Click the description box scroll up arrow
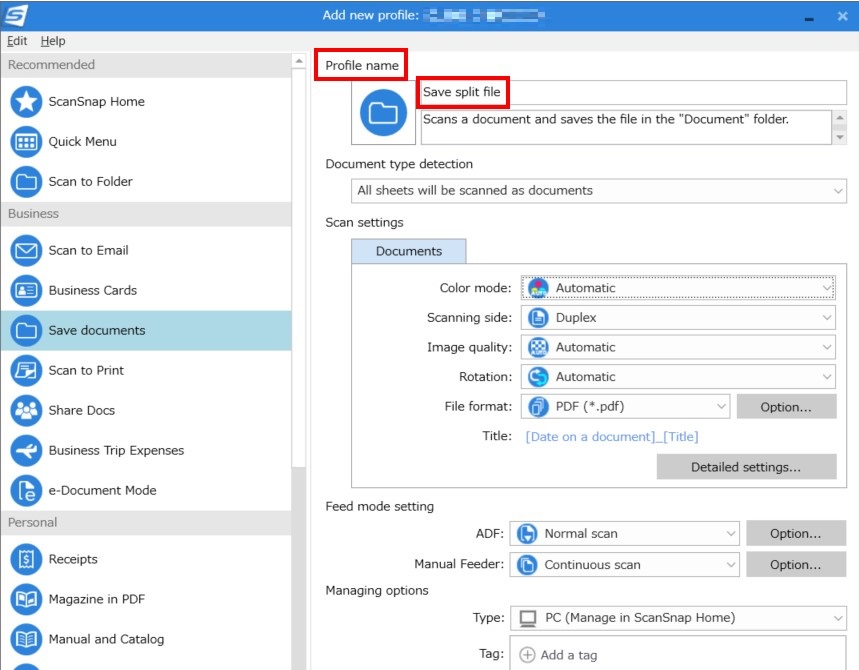The height and width of the screenshot is (670, 859). tap(840, 118)
